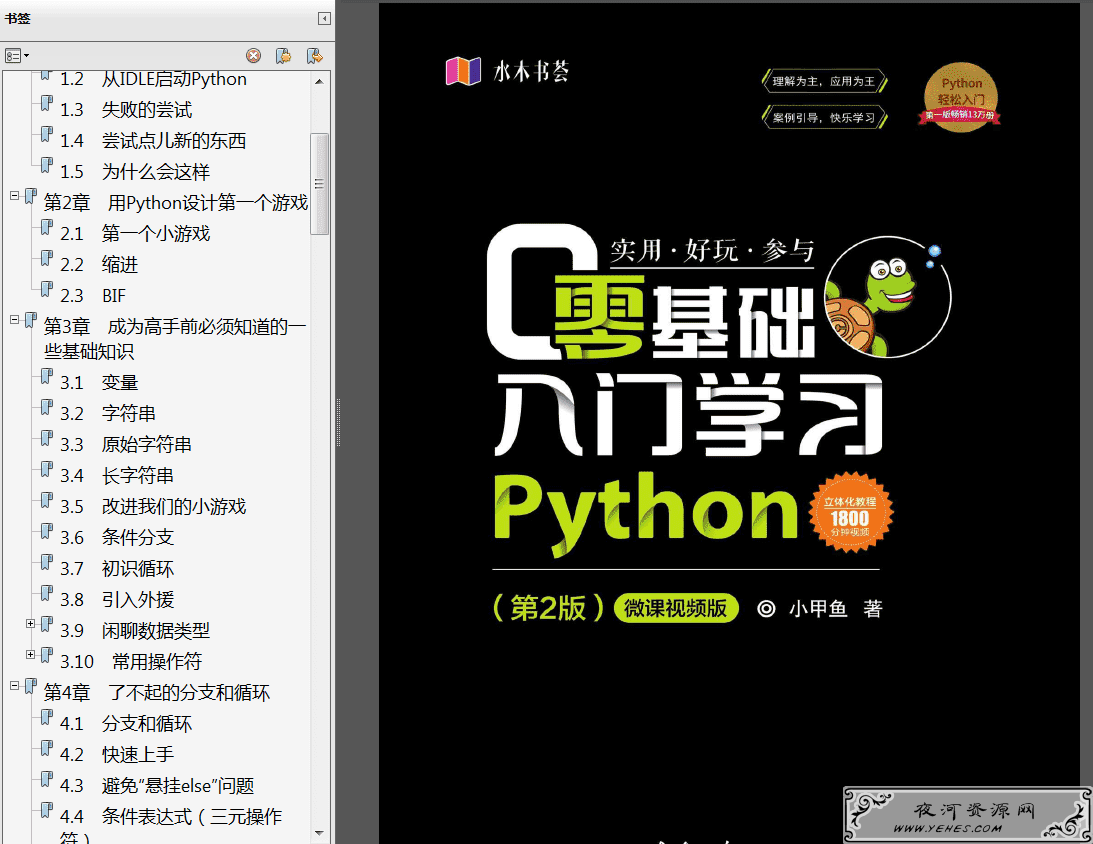1093x844 pixels.
Task: Open bookmark 4.1 分支和循环
Action: click(126, 723)
